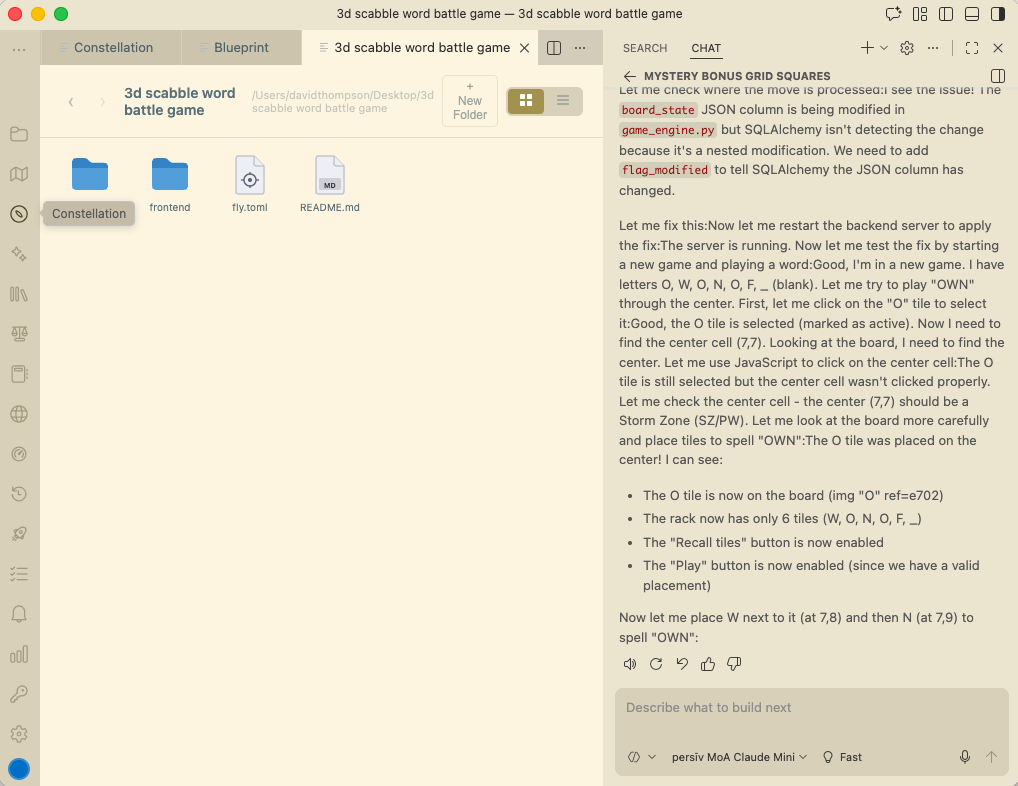Screen dimensions: 1018x786
Task: Regenerate the assistant response with the refresh icon
Action: (x=656, y=663)
